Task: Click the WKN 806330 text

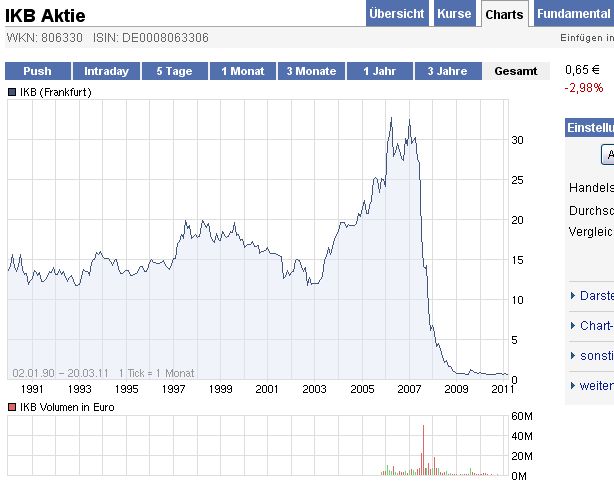Action: (x=45, y=38)
